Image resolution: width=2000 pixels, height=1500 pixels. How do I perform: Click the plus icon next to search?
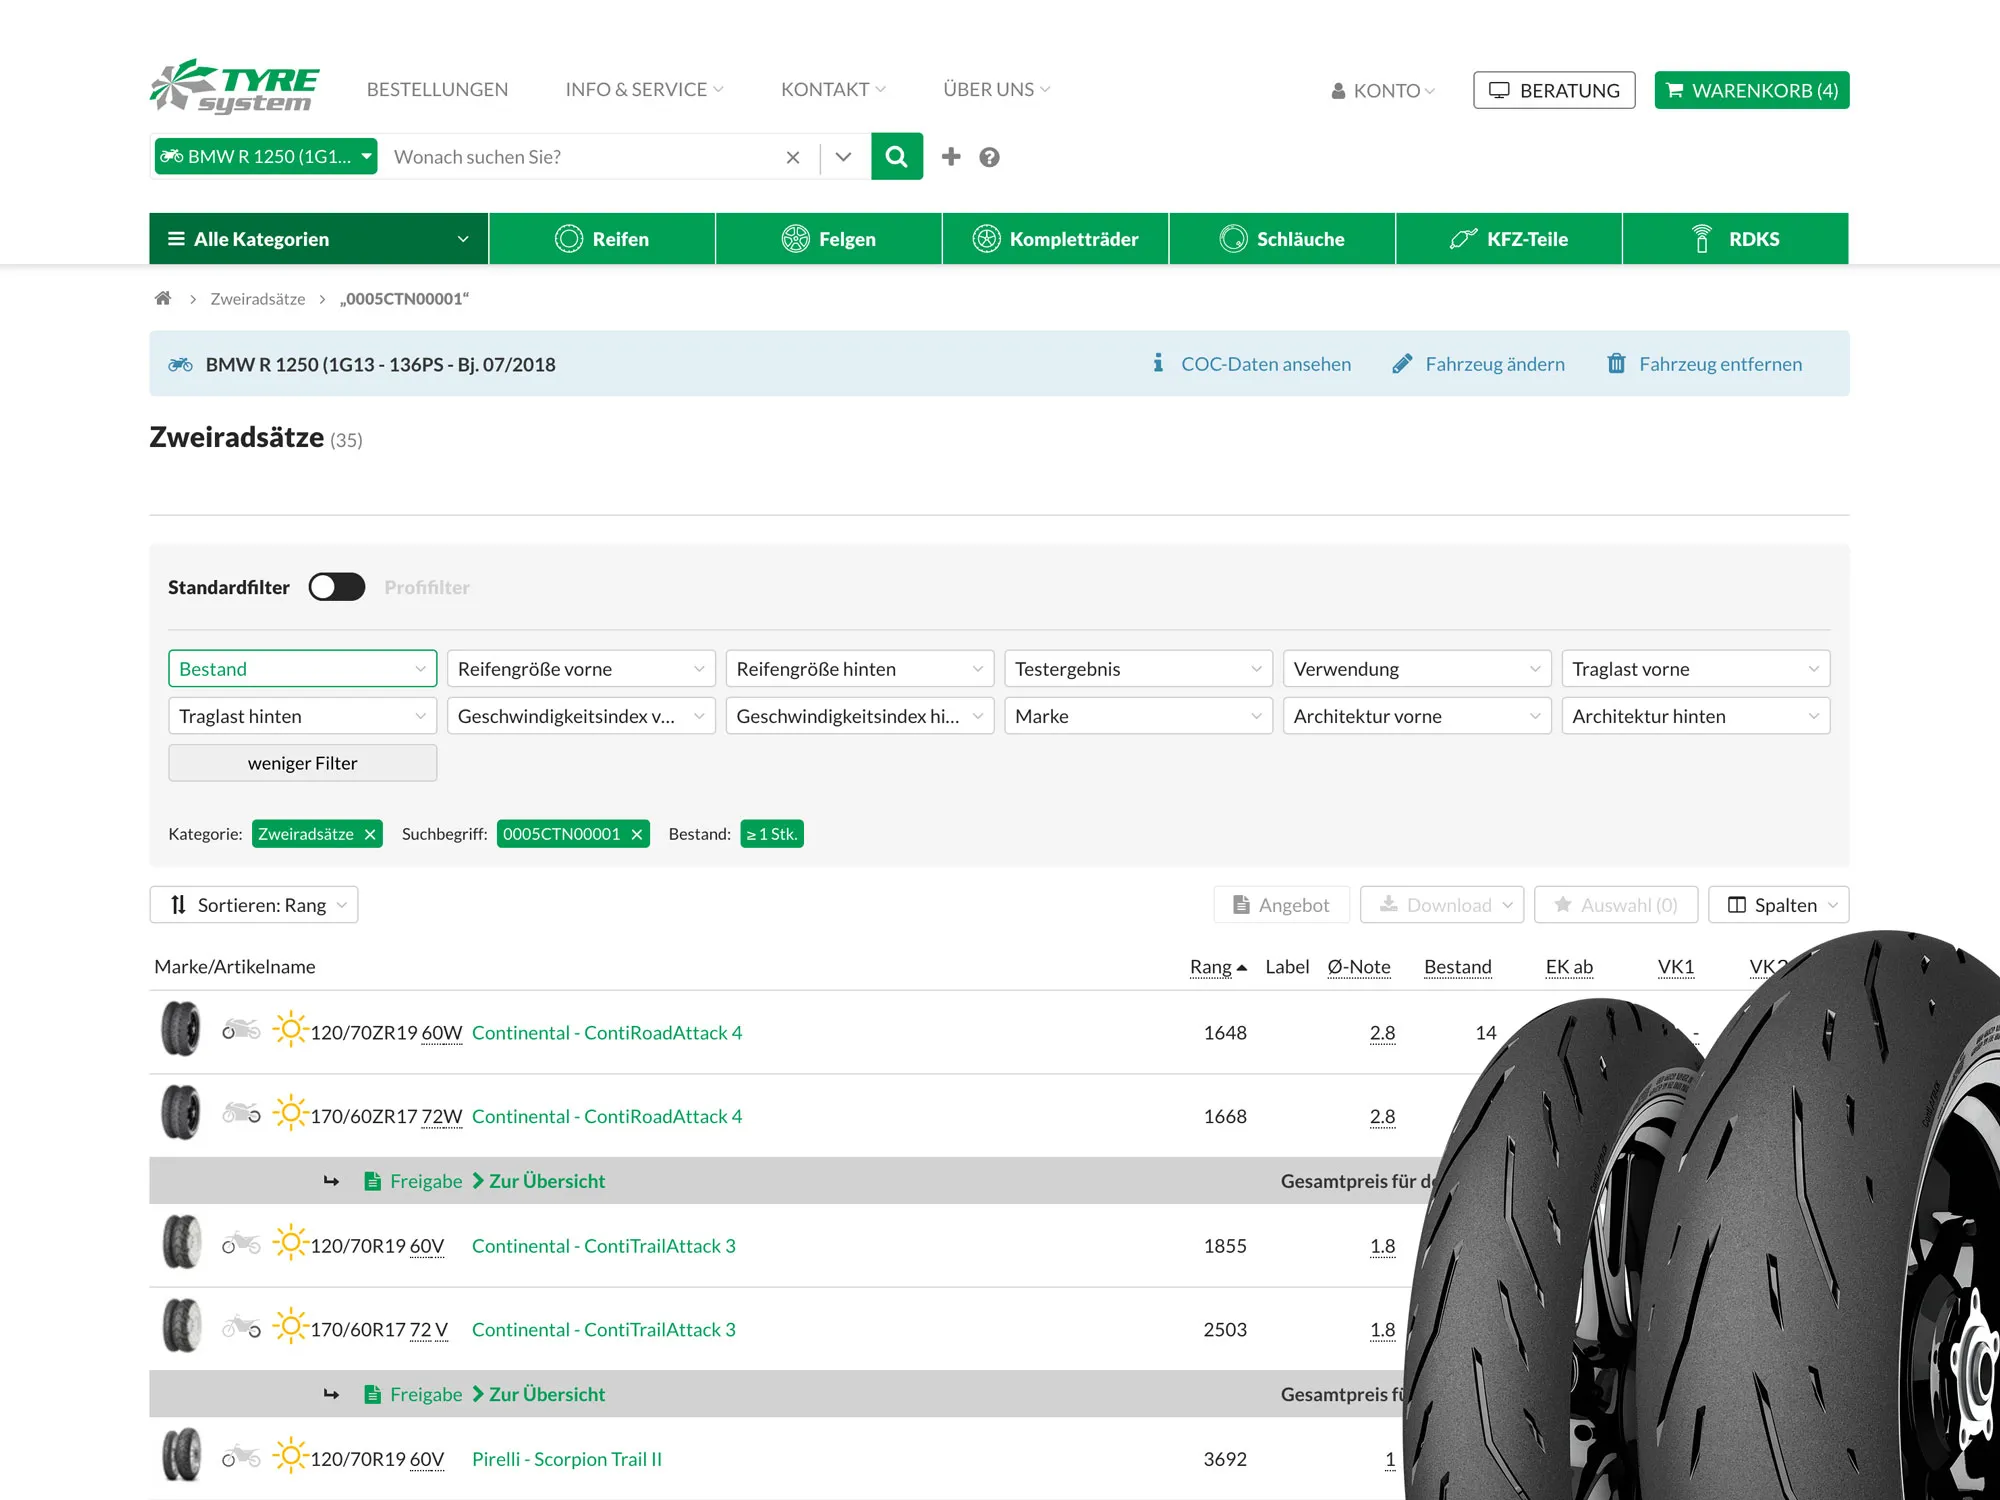[x=951, y=157]
